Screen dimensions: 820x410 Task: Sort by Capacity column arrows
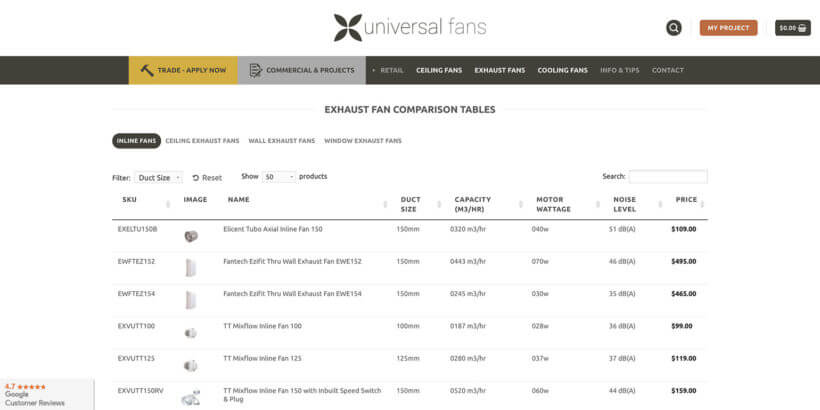pos(521,204)
